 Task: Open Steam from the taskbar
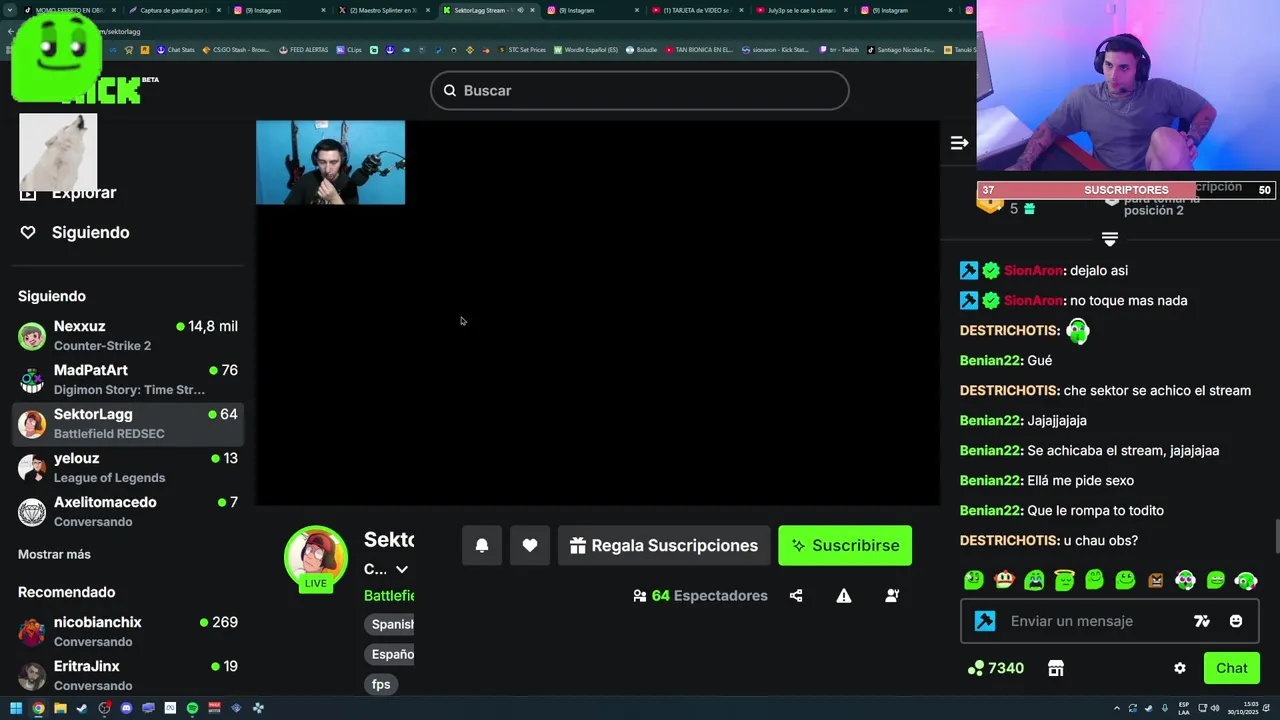(x=82, y=708)
